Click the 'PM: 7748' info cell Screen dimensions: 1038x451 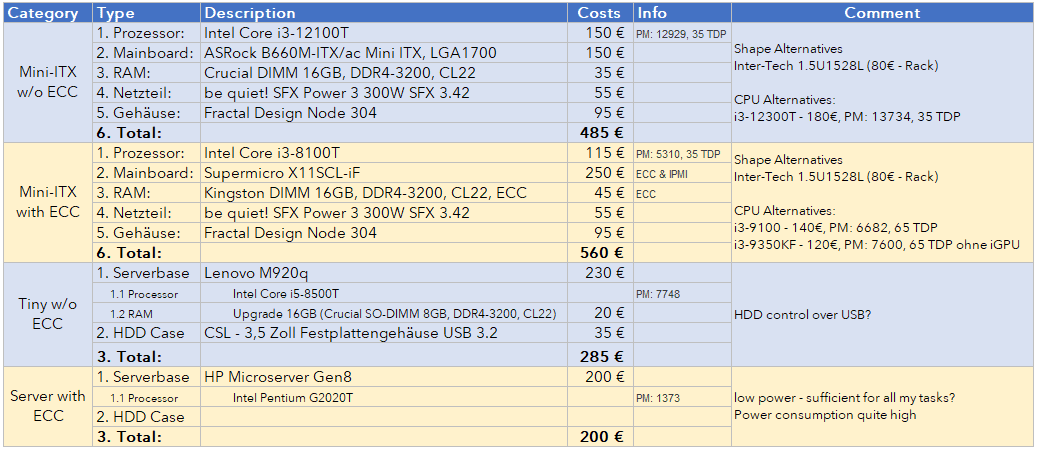[682, 293]
